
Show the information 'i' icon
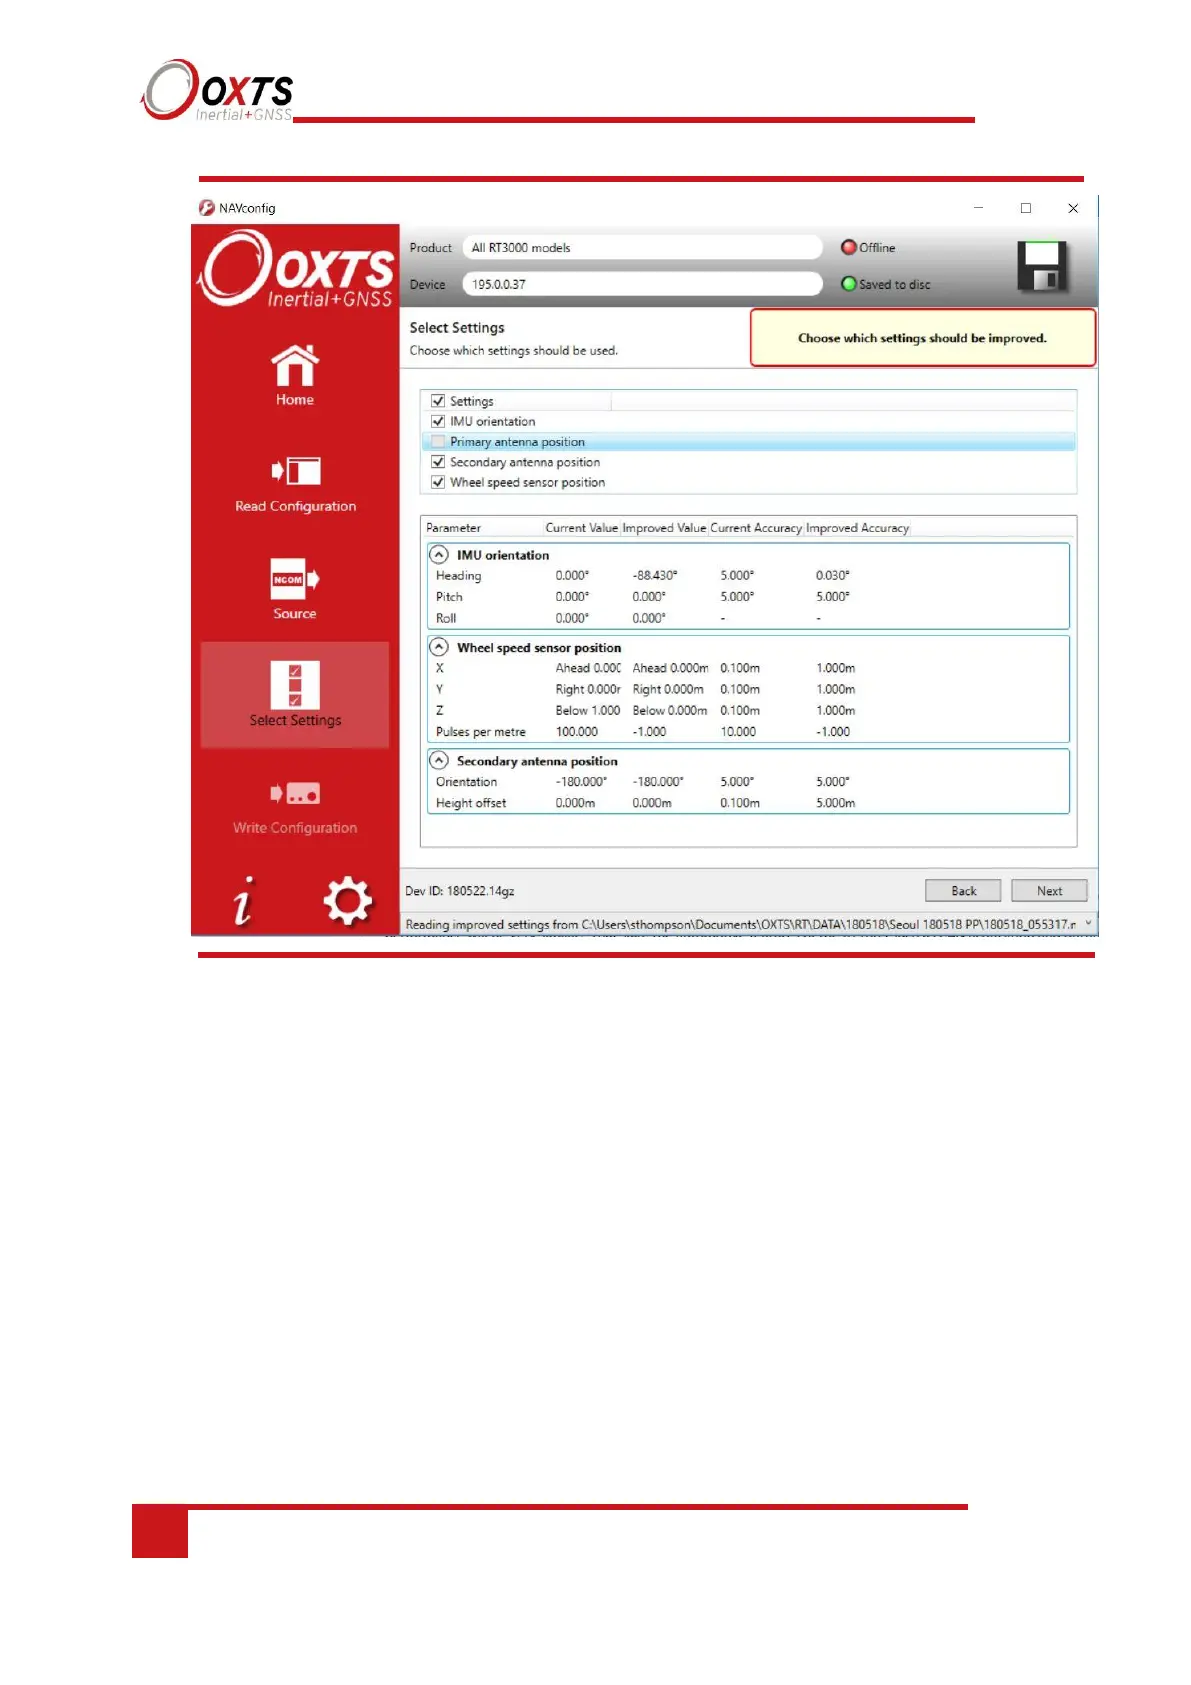click(243, 901)
